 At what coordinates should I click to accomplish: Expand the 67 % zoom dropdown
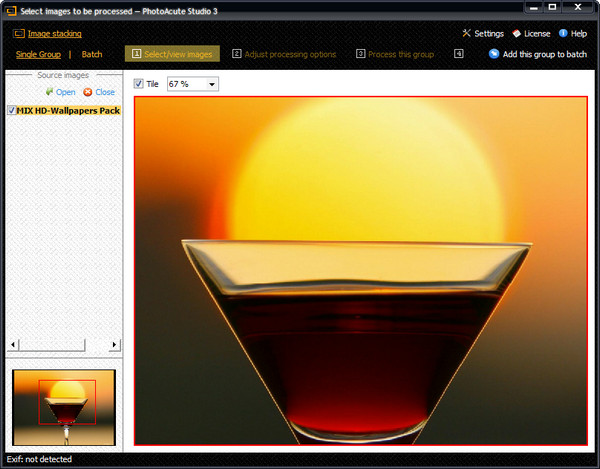click(212, 84)
